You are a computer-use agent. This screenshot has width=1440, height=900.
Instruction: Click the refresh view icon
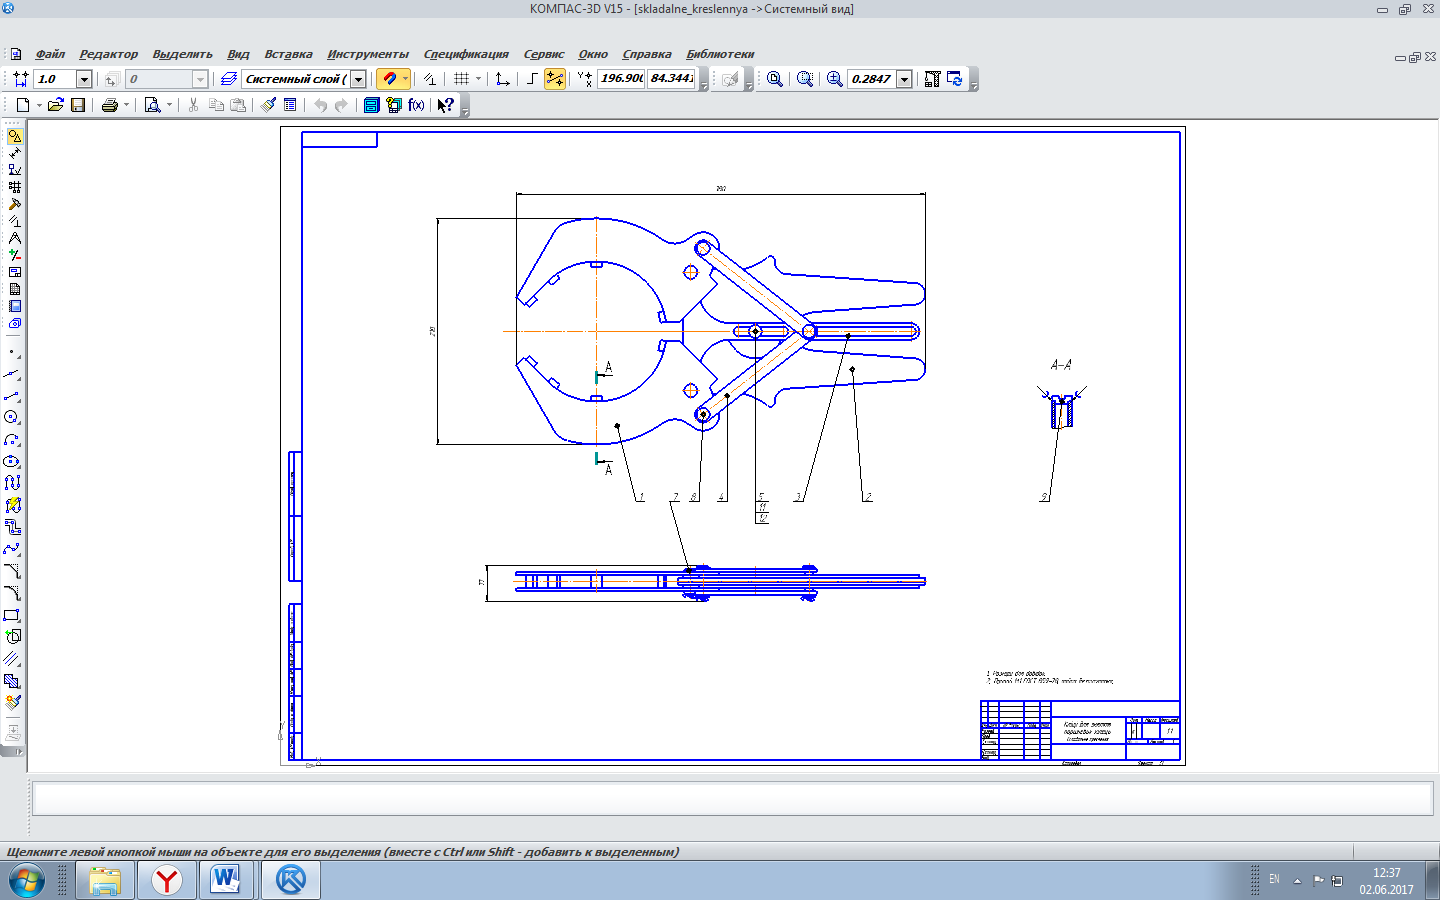coord(954,79)
